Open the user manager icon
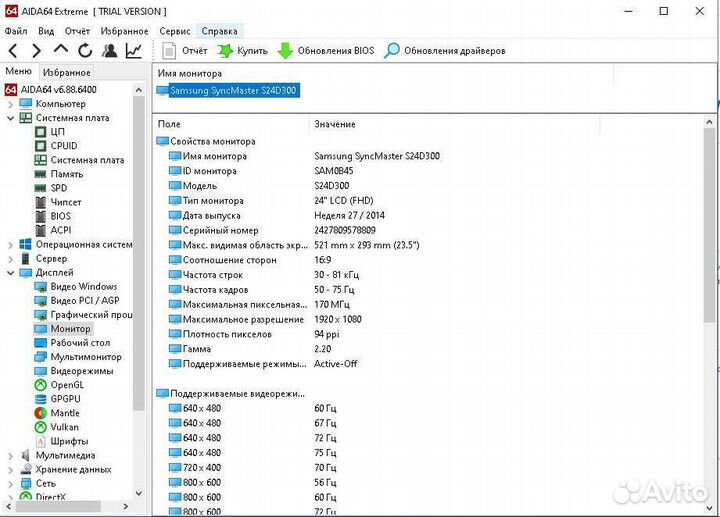The width and height of the screenshot is (720, 517). [109, 51]
